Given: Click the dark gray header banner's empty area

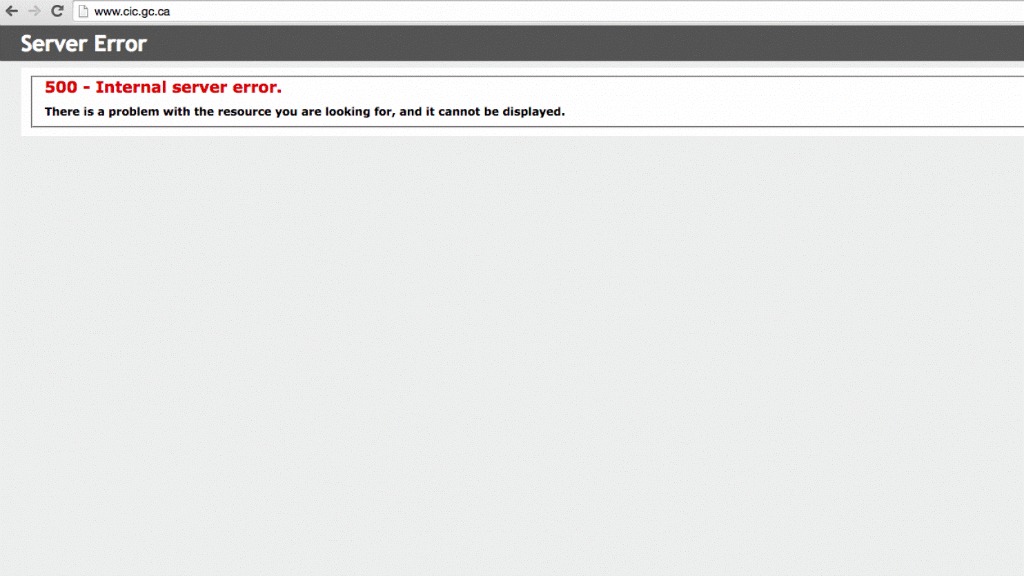Looking at the screenshot, I should pyautogui.click(x=600, y=44).
